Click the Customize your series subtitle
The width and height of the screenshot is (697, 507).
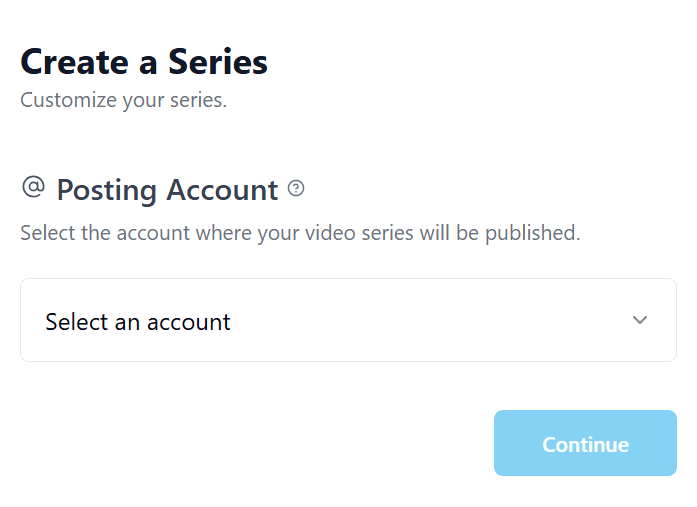[123, 100]
